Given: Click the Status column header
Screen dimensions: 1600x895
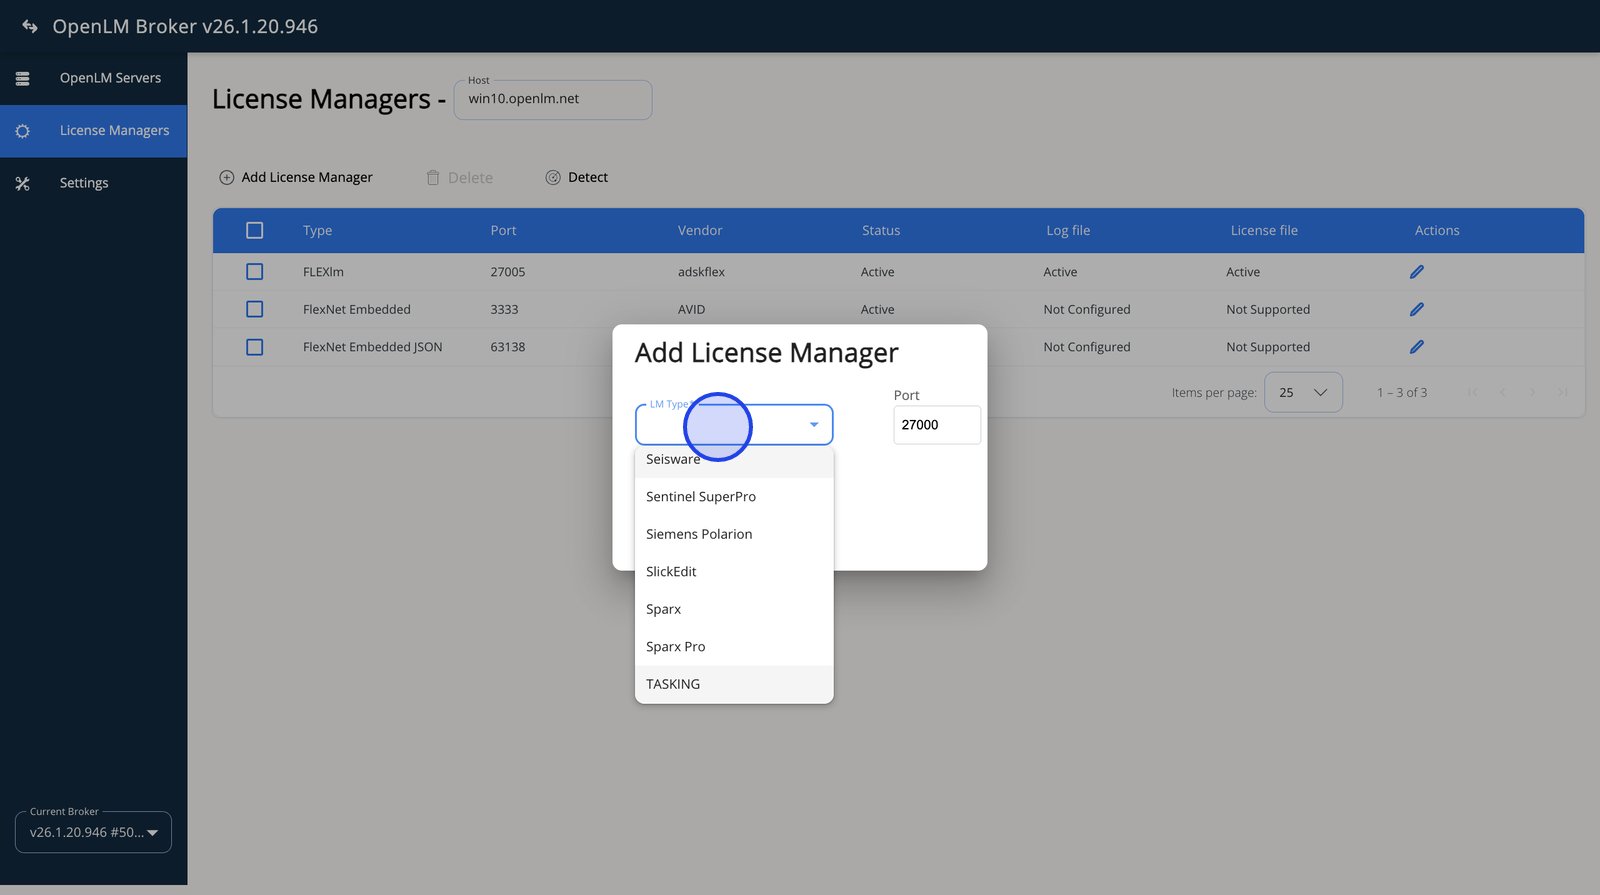Looking at the screenshot, I should [881, 230].
